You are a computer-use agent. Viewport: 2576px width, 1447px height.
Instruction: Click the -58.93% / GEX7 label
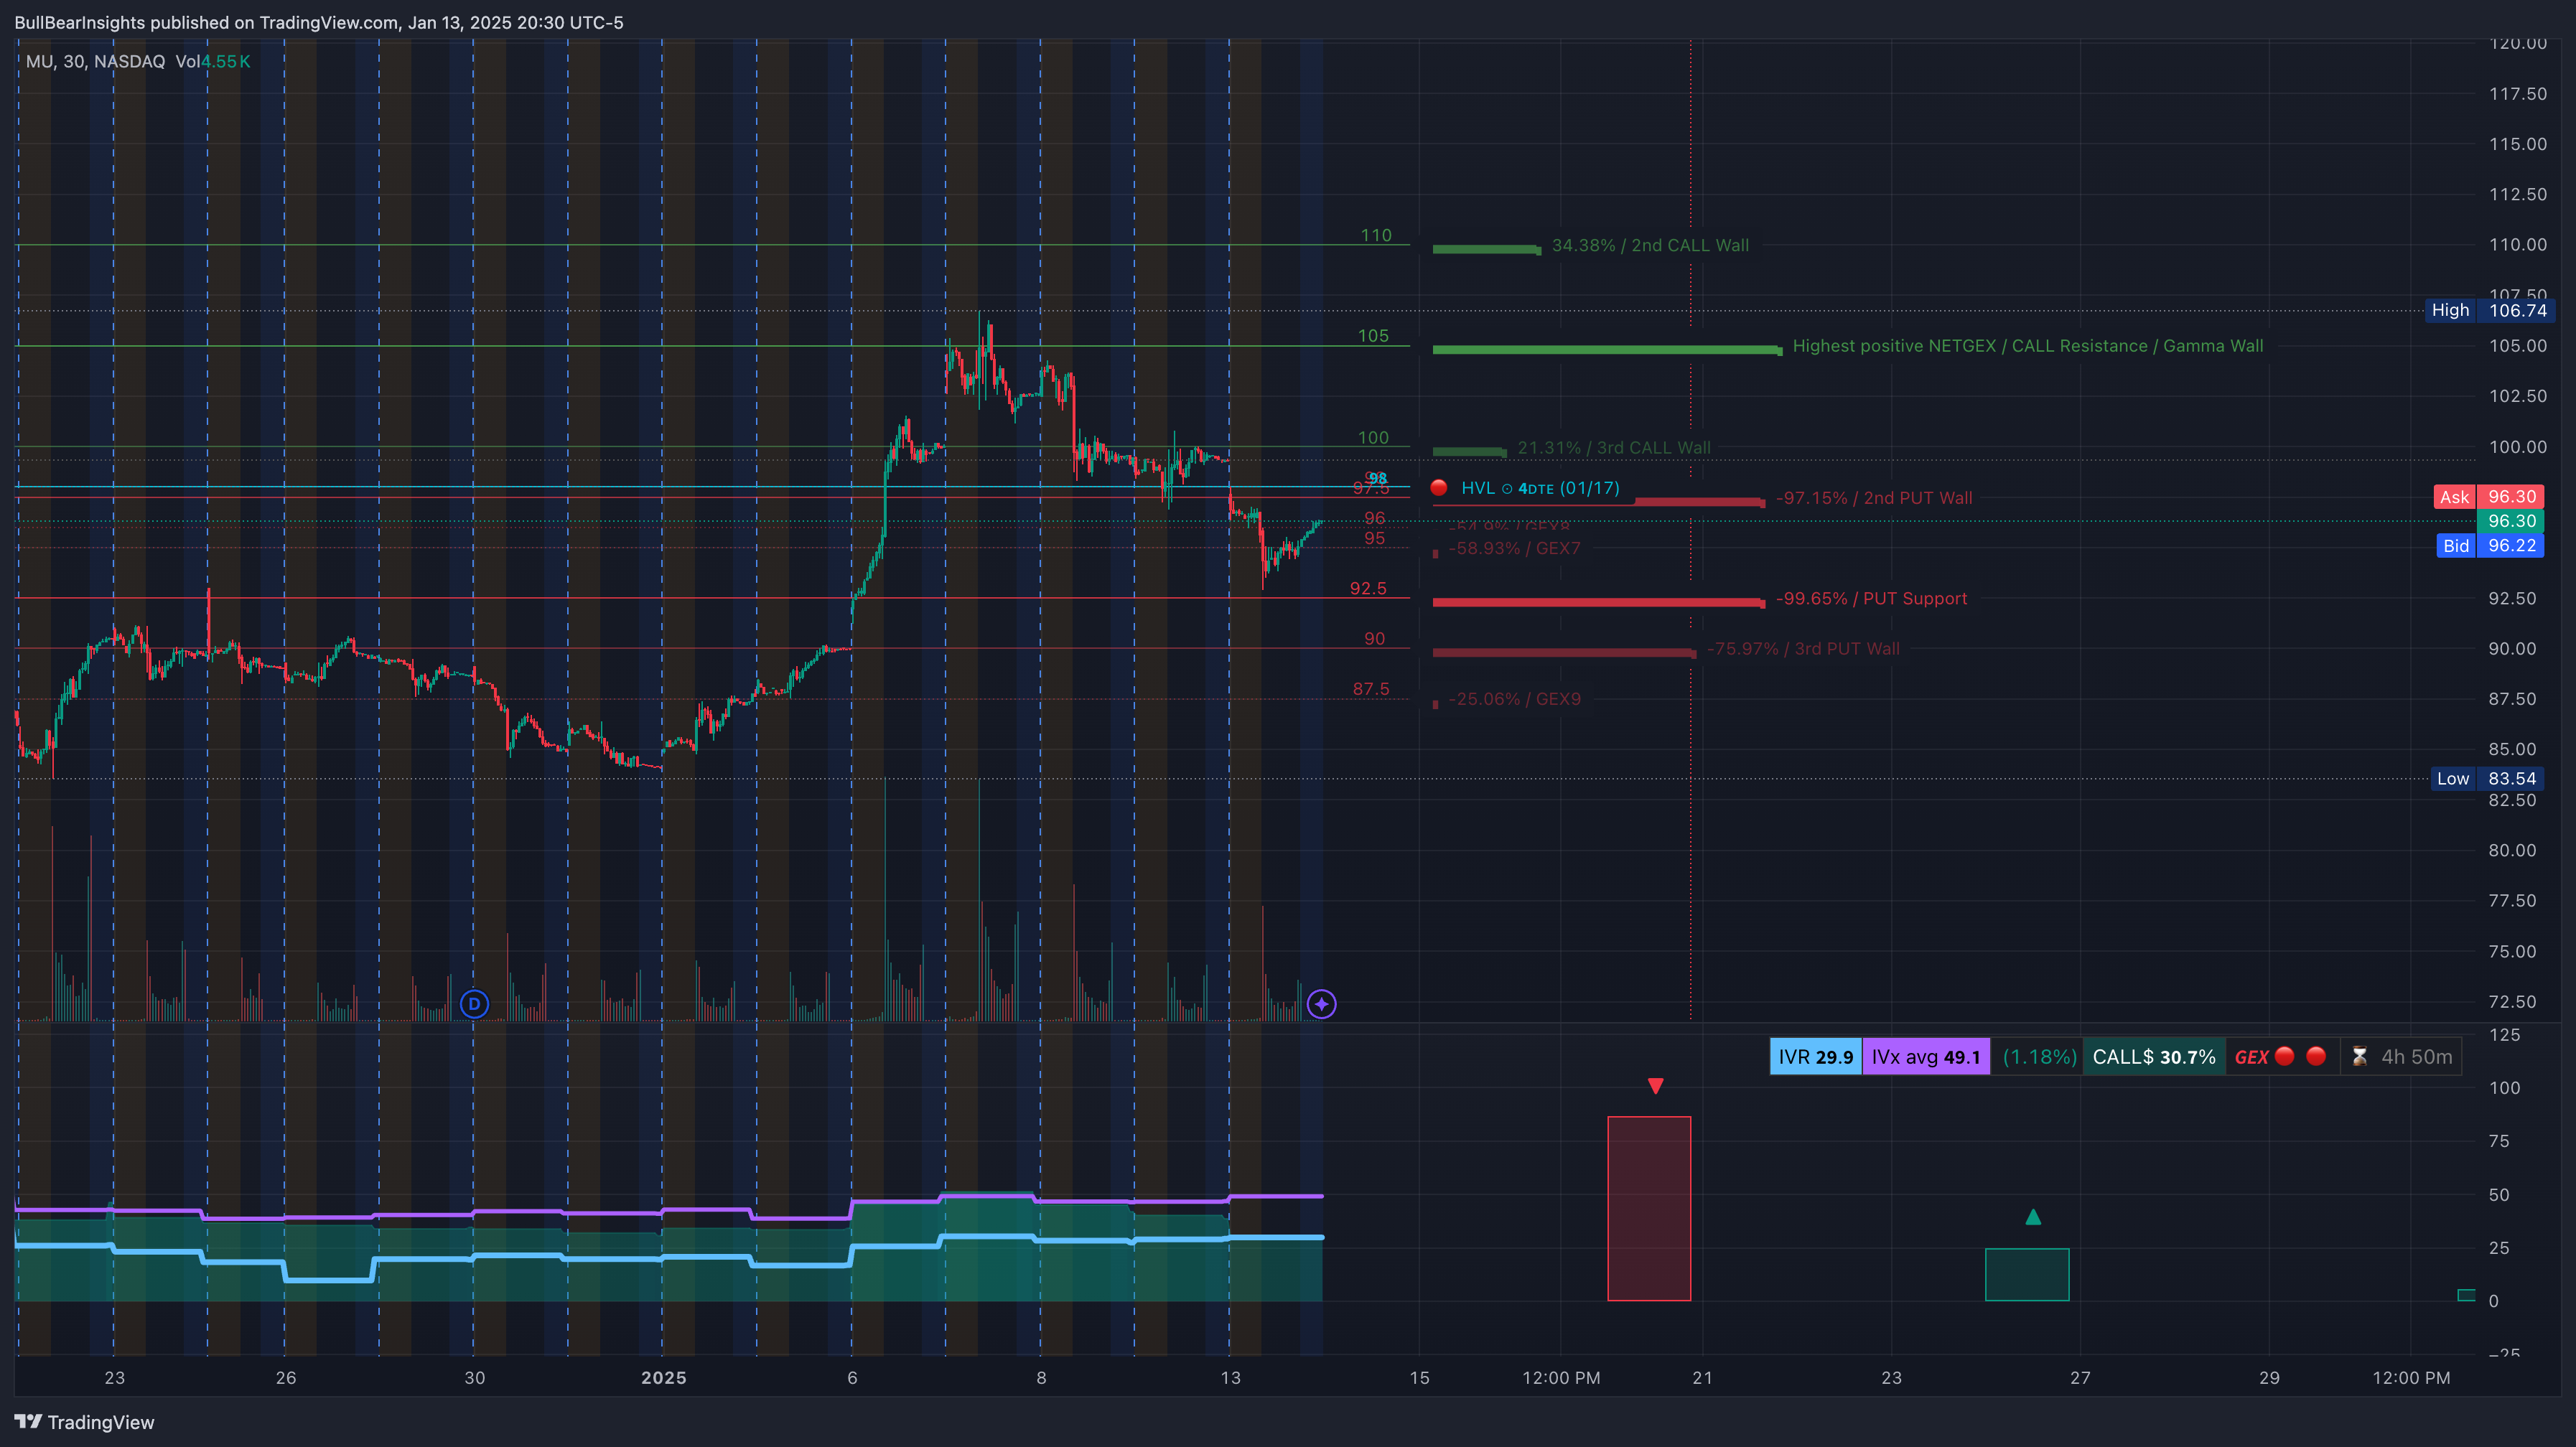(x=1514, y=548)
